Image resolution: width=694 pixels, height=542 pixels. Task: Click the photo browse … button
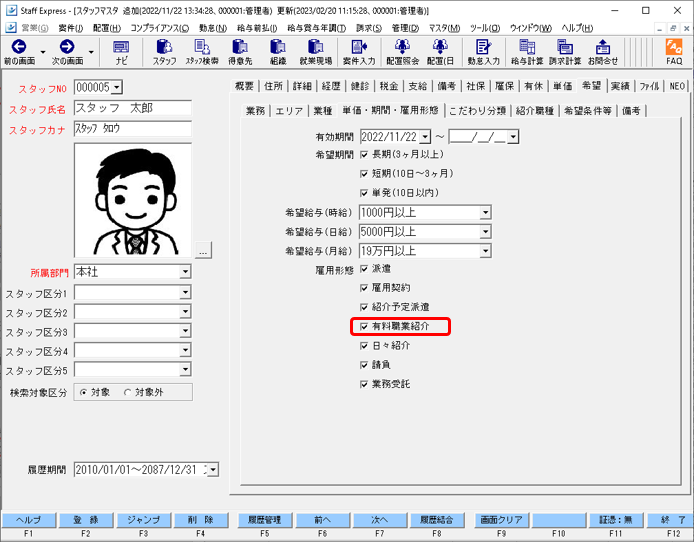coord(203,250)
